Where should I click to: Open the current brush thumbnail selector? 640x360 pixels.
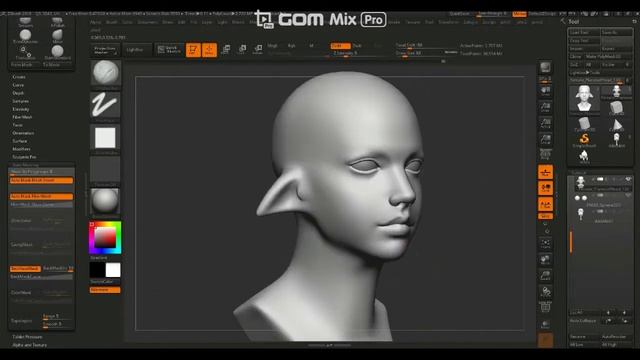tap(105, 73)
